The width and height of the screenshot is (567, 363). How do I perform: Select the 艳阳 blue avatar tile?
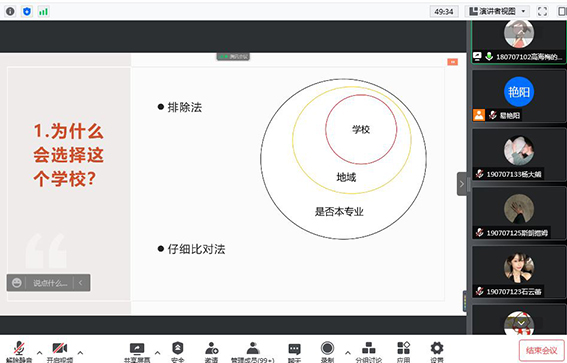click(x=519, y=96)
